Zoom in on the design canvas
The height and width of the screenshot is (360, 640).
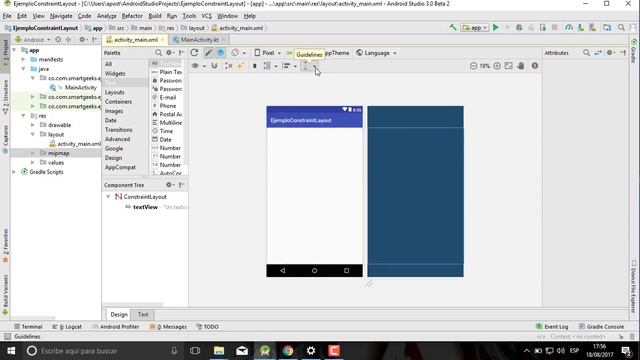pos(497,66)
